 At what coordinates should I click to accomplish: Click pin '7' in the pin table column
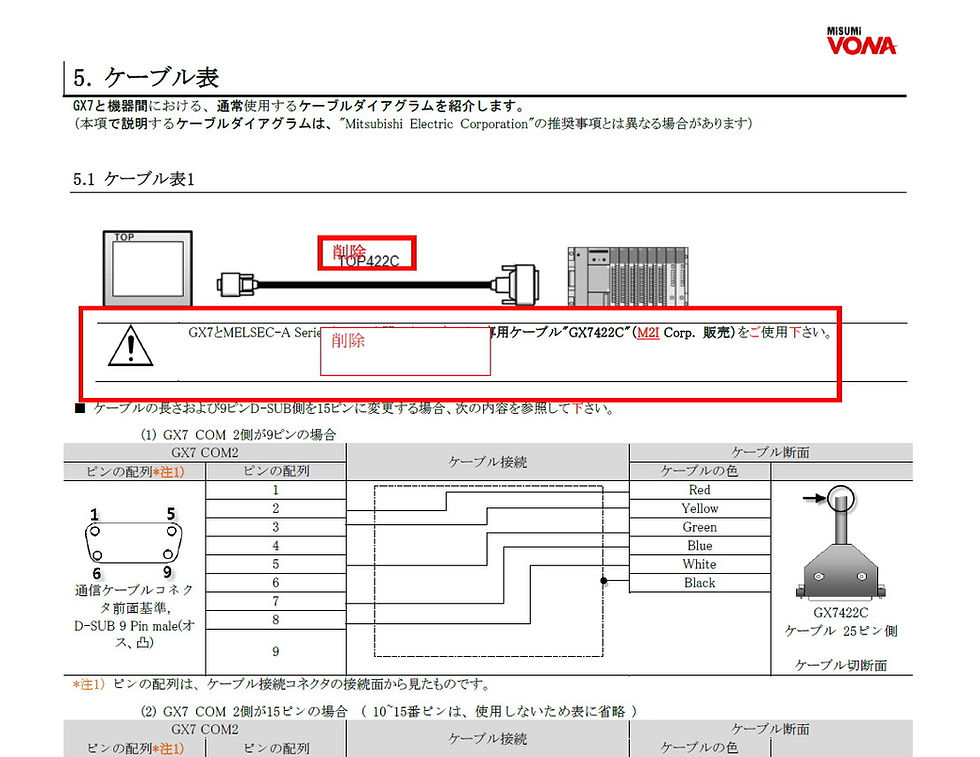point(276,601)
